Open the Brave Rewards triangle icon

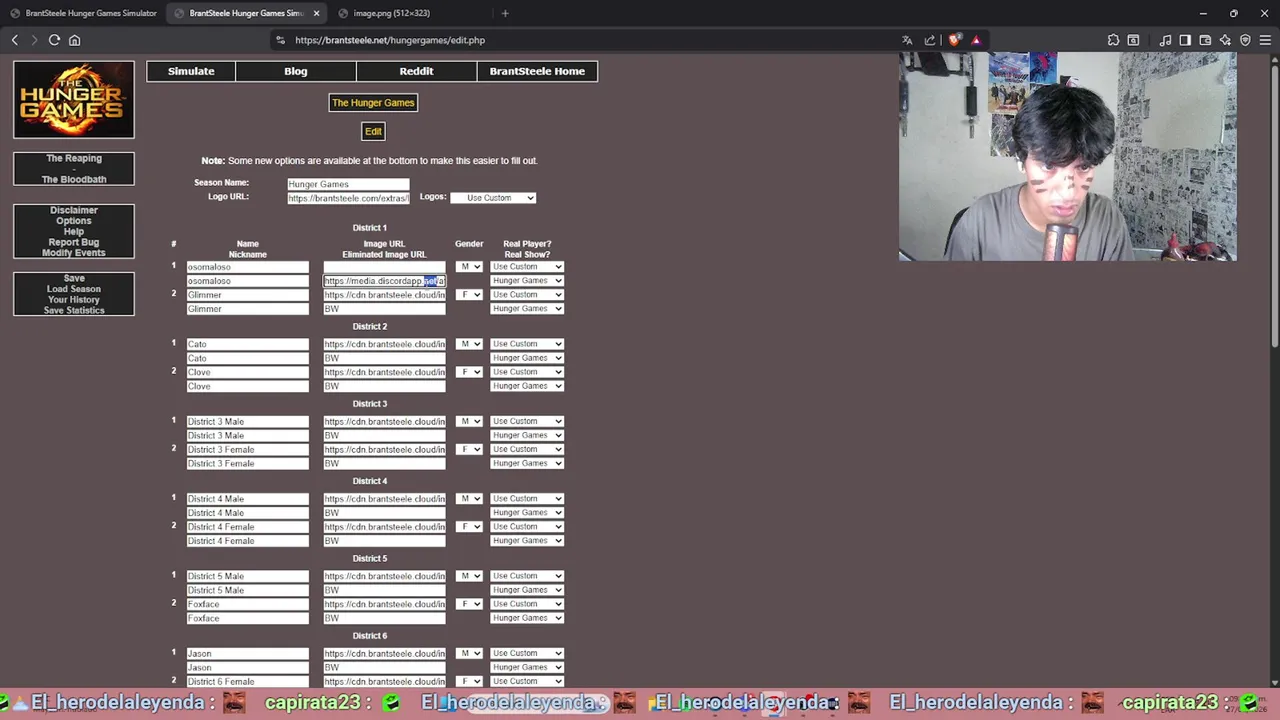click(x=976, y=40)
